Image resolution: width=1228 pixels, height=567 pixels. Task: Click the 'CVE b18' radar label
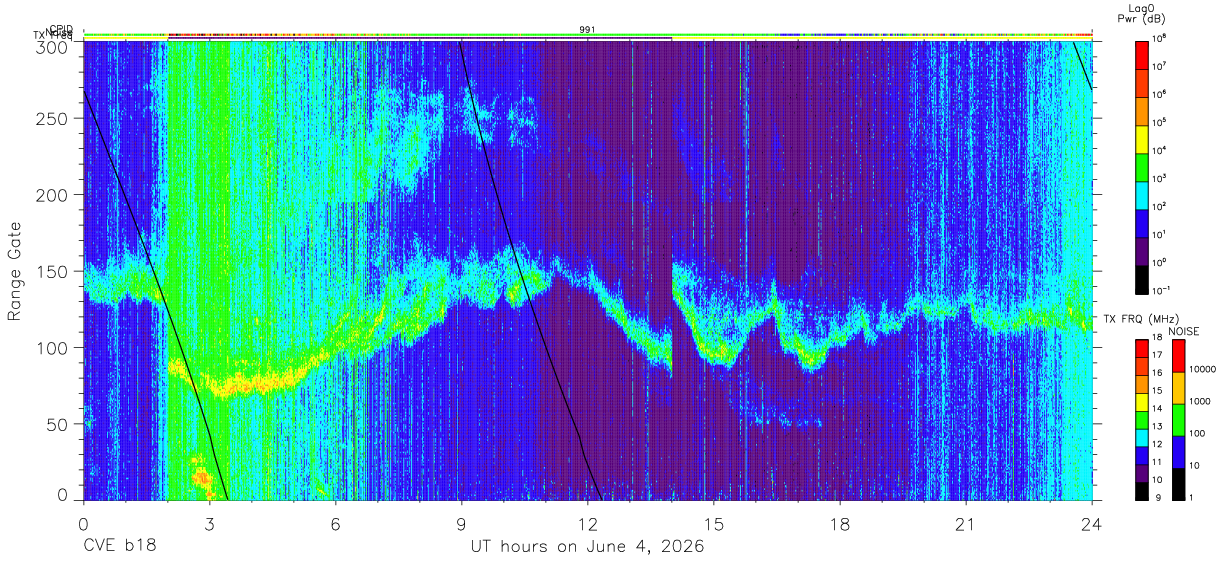[x=119, y=547]
